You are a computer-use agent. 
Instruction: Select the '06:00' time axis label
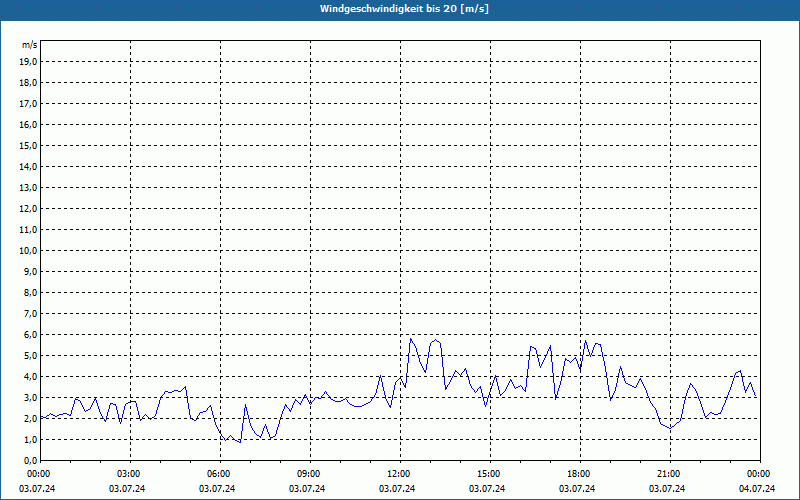[x=217, y=474]
